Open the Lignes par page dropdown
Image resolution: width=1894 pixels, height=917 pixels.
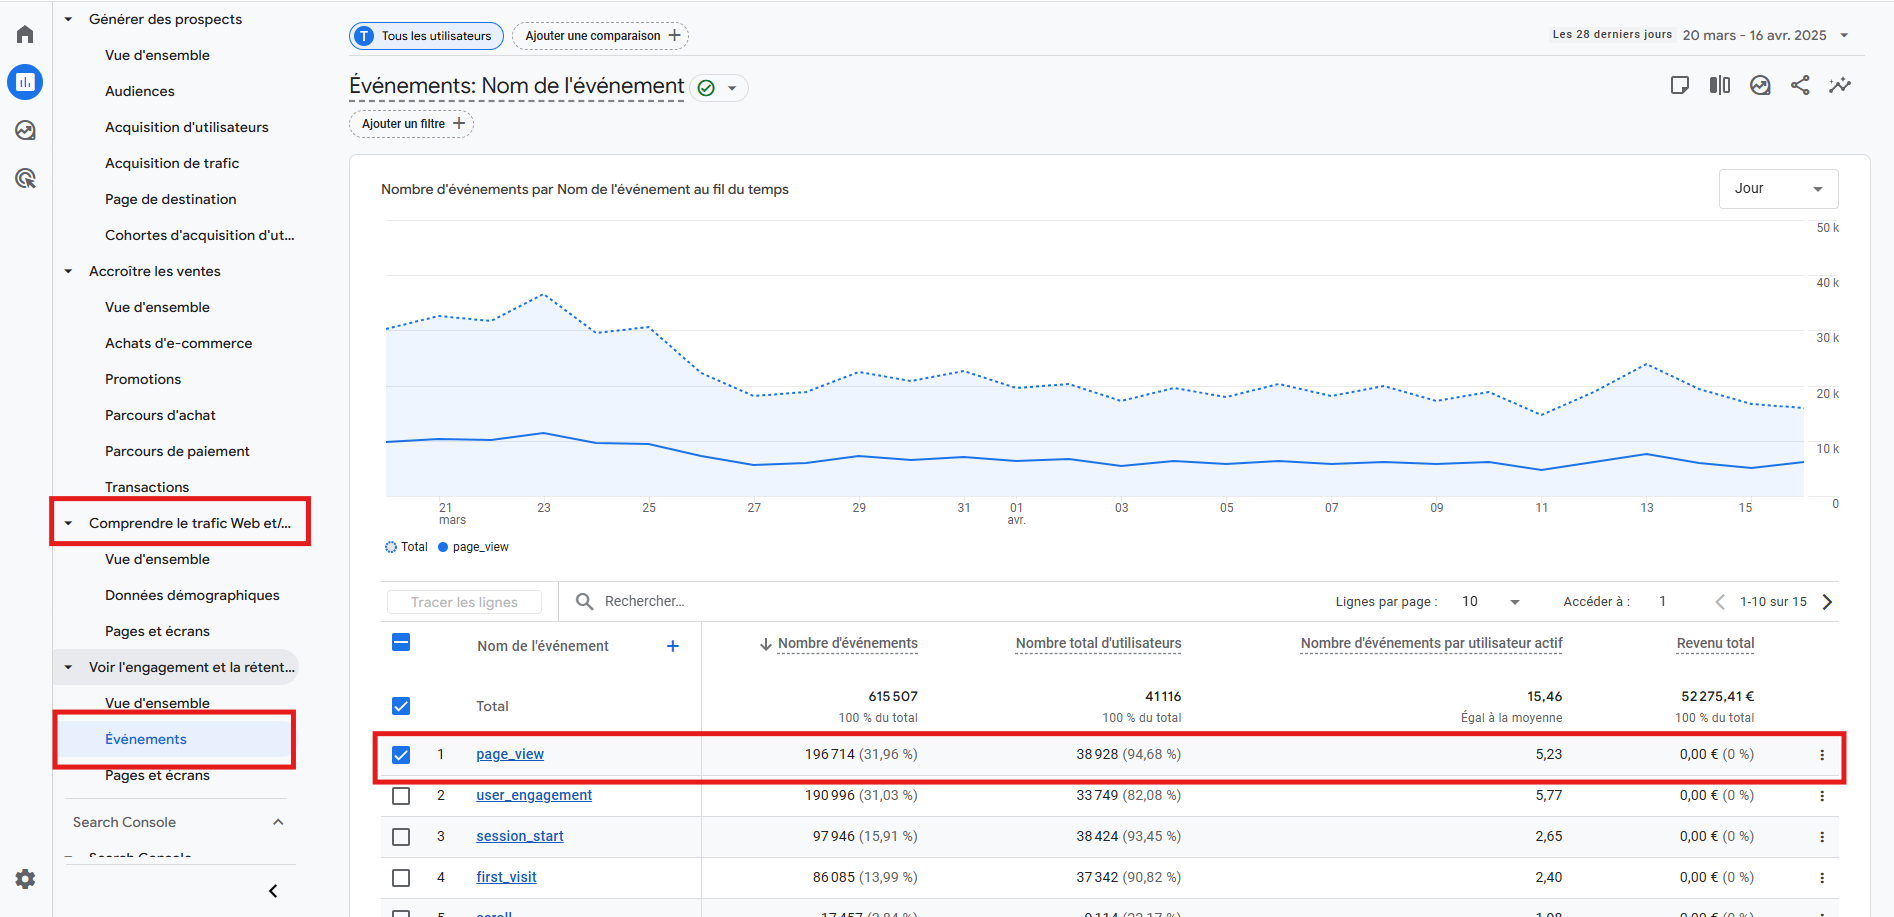coord(1490,602)
